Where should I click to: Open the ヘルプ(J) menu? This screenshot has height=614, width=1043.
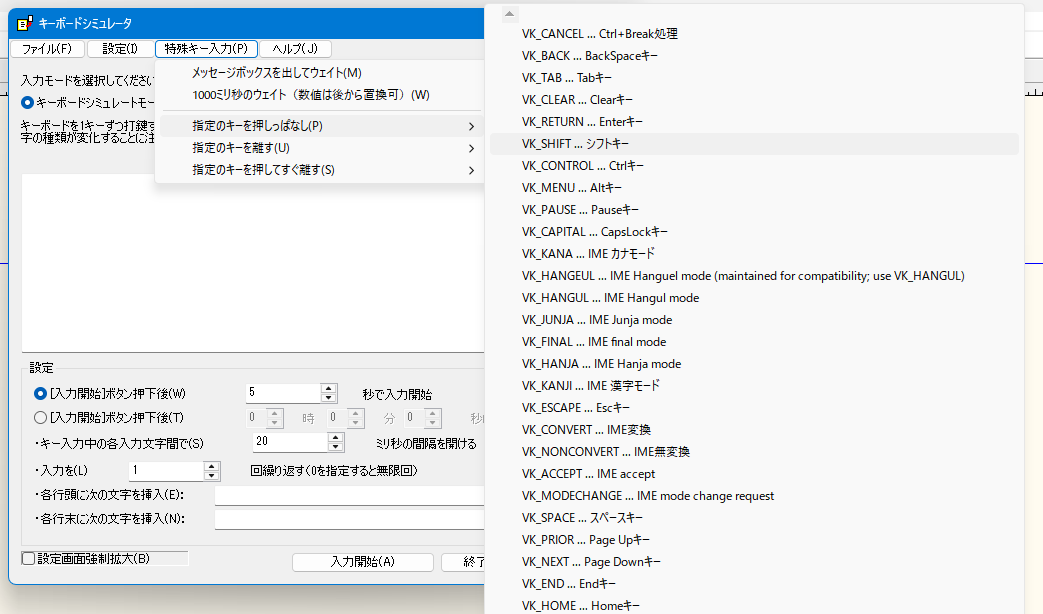point(295,49)
